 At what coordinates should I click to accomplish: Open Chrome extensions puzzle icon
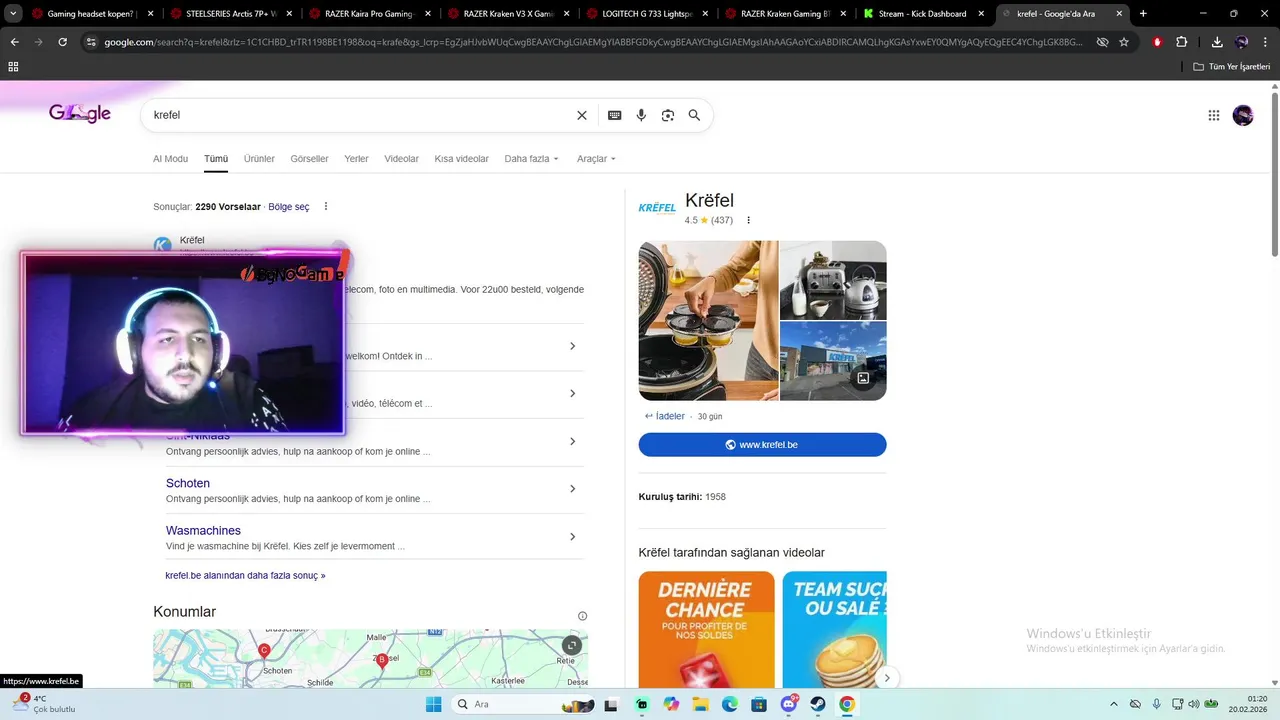click(x=1182, y=42)
